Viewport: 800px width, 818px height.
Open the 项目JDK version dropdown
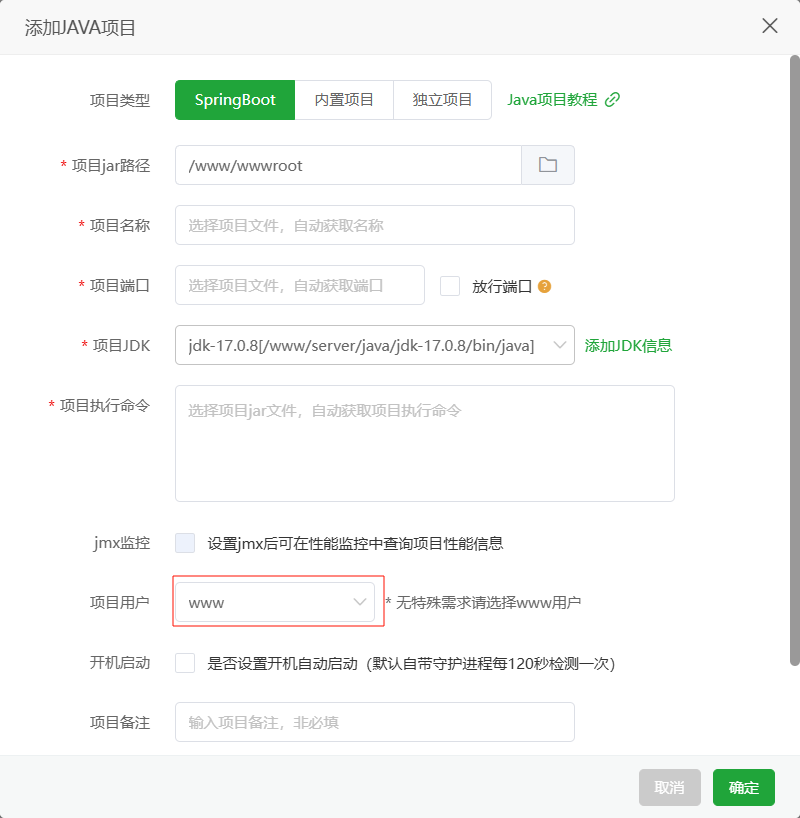(374, 345)
